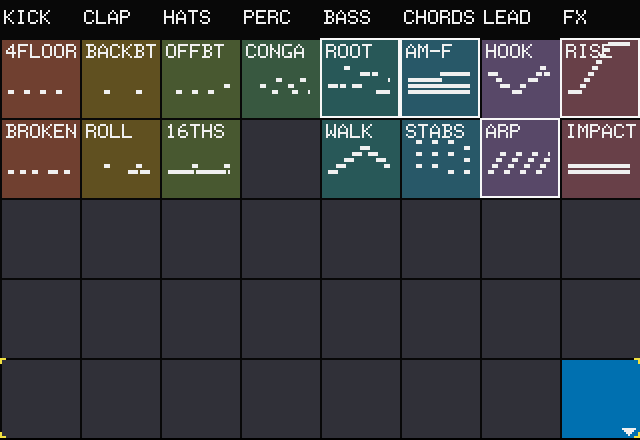Trigger the STABS chords clip

coord(441,158)
